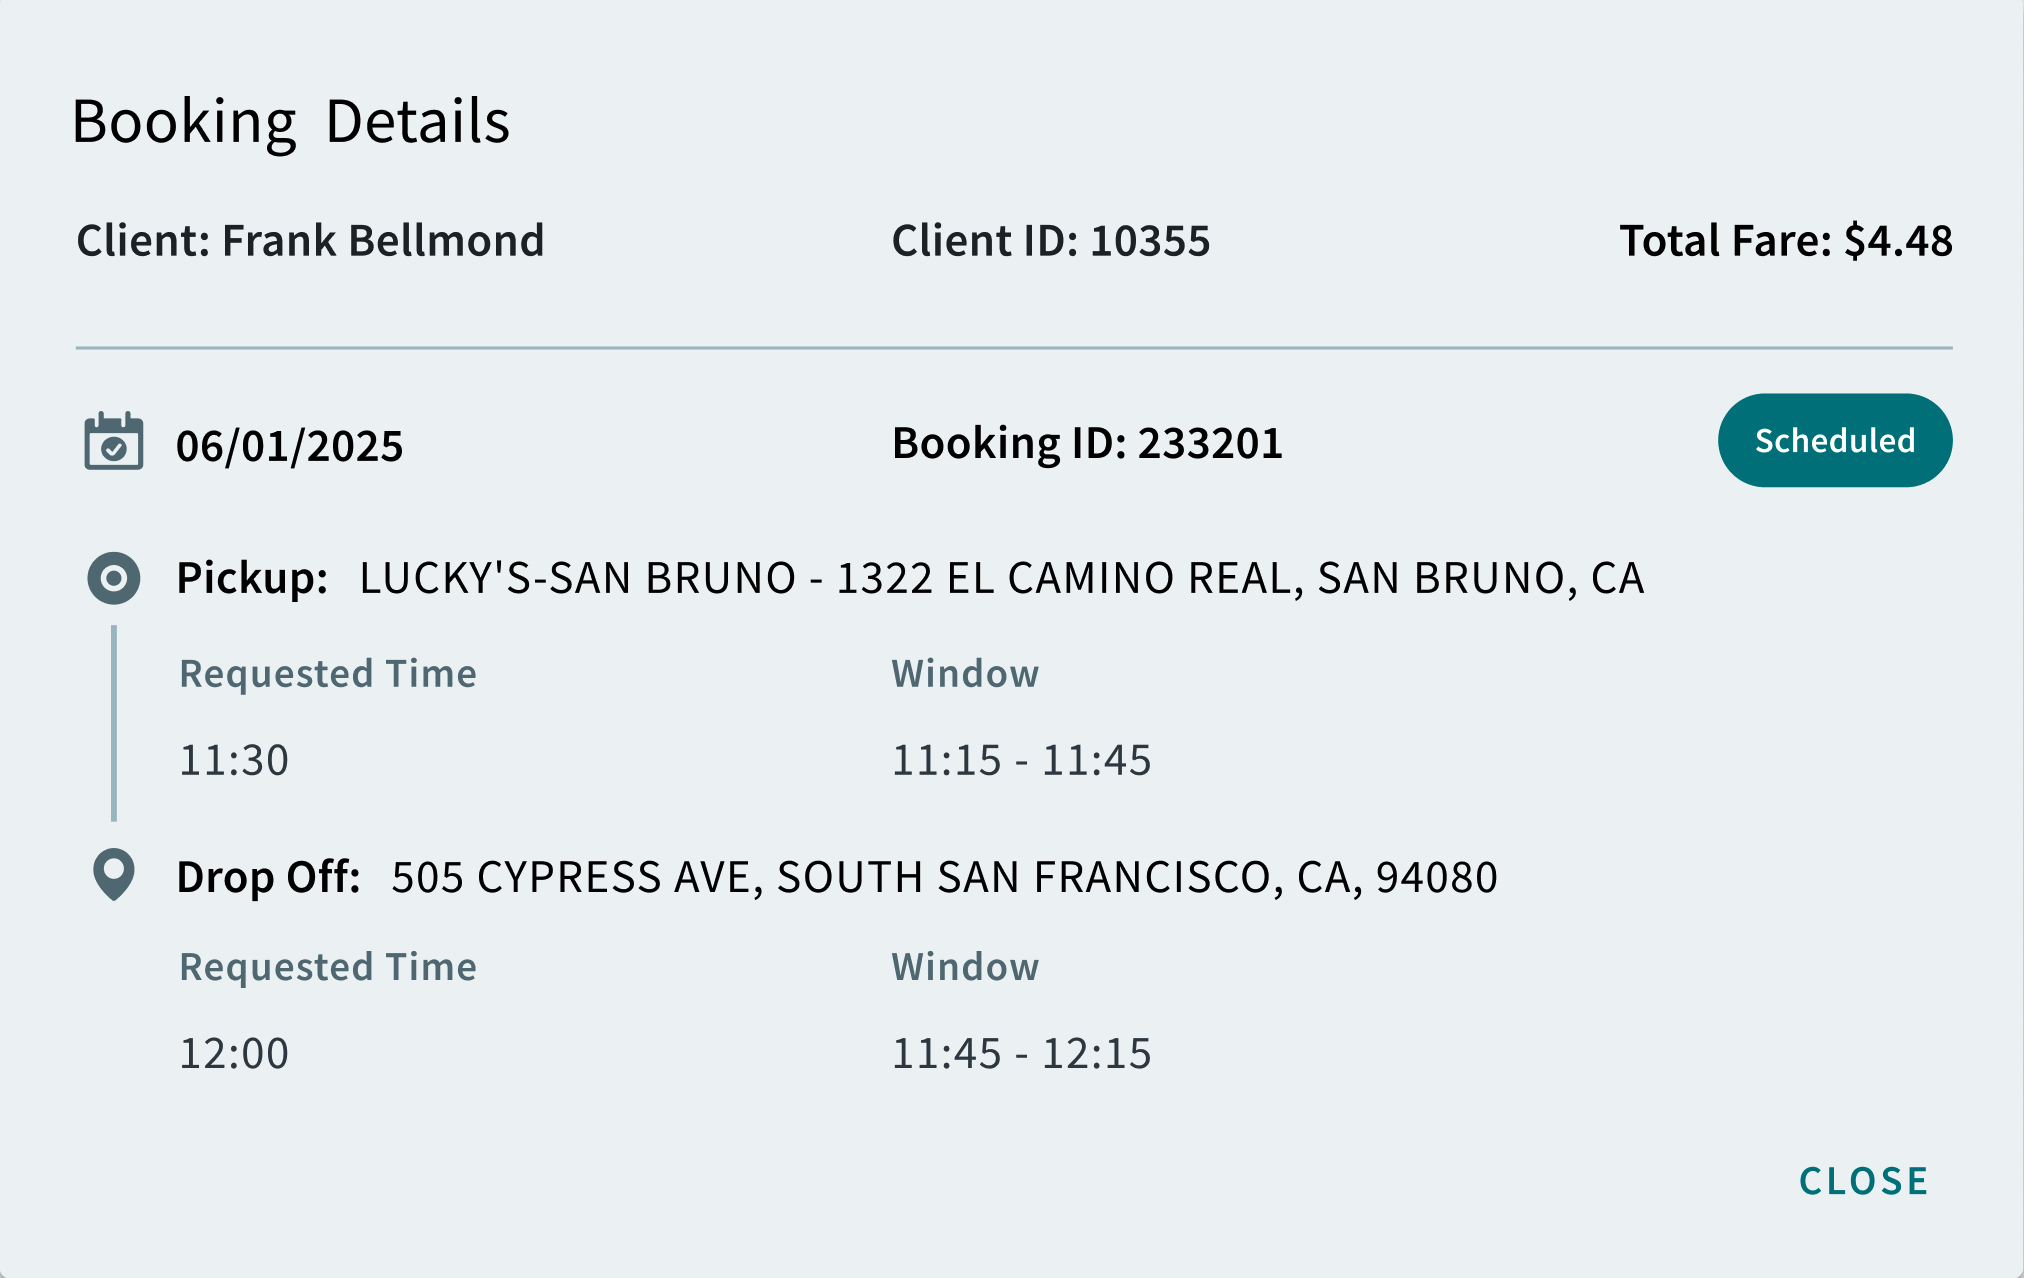This screenshot has height=1278, width=2024.
Task: Select the Scheduled indicator on the right
Action: tap(1834, 439)
